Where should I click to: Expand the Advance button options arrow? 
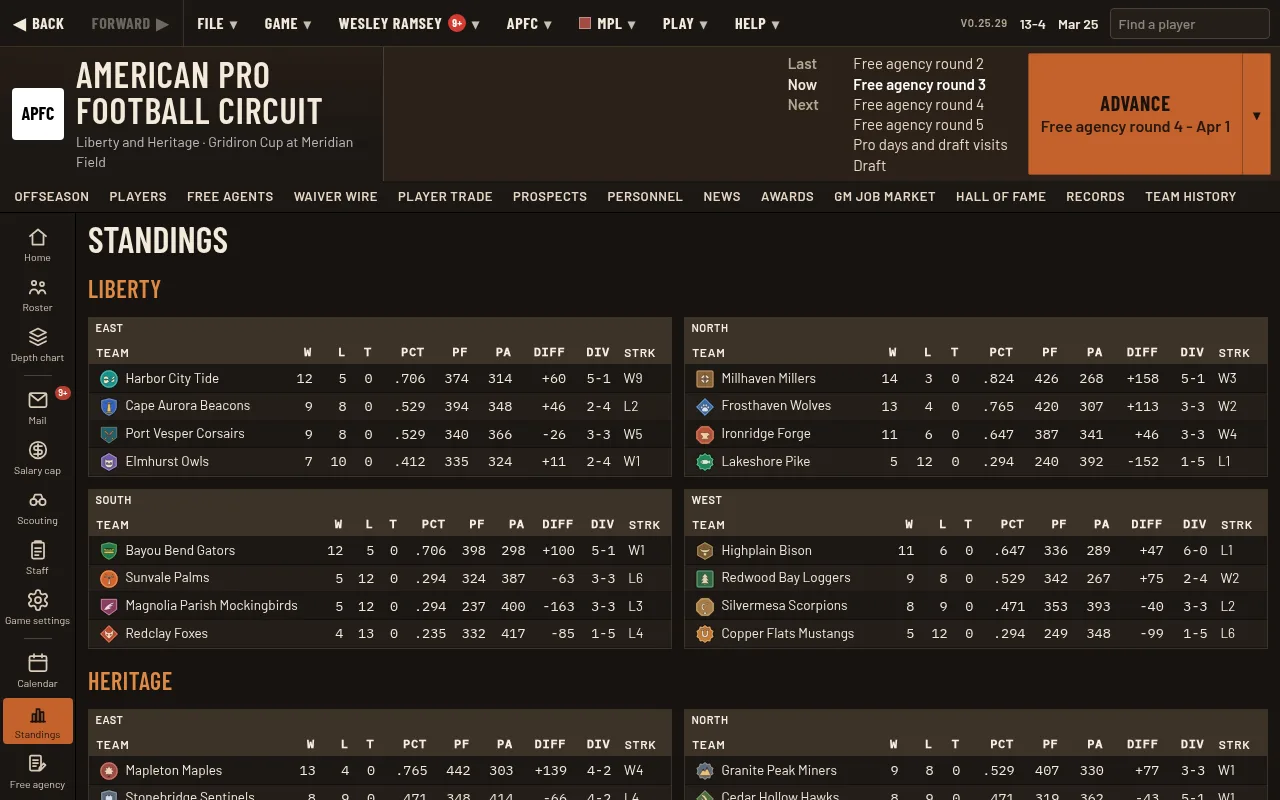tap(1256, 114)
